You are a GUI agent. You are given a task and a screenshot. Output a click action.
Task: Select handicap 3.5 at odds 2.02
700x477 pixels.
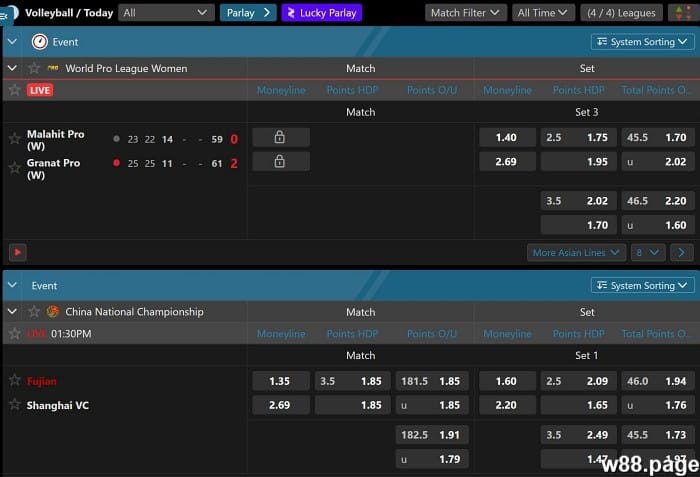point(579,201)
